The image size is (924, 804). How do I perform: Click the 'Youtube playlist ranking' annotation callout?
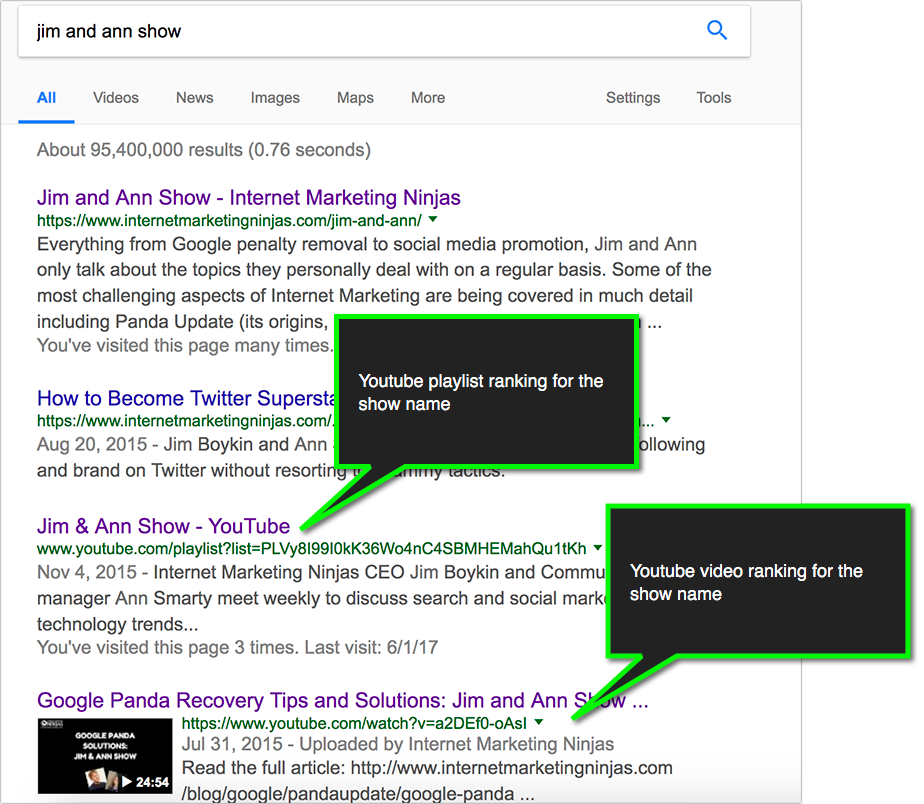point(485,392)
